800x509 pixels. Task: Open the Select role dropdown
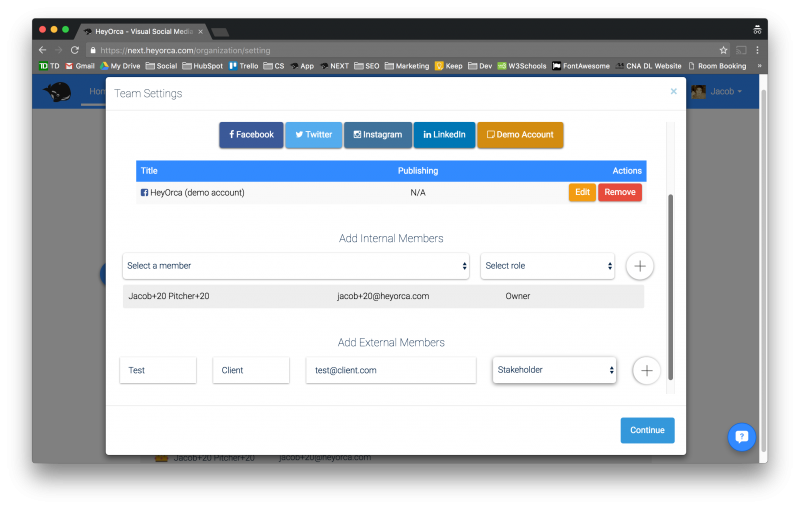(x=547, y=266)
